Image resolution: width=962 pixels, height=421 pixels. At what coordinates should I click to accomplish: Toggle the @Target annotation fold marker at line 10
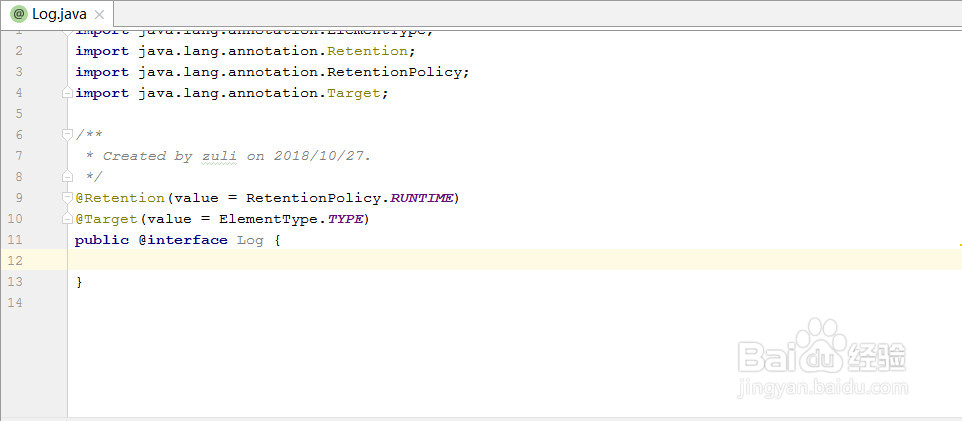point(67,219)
